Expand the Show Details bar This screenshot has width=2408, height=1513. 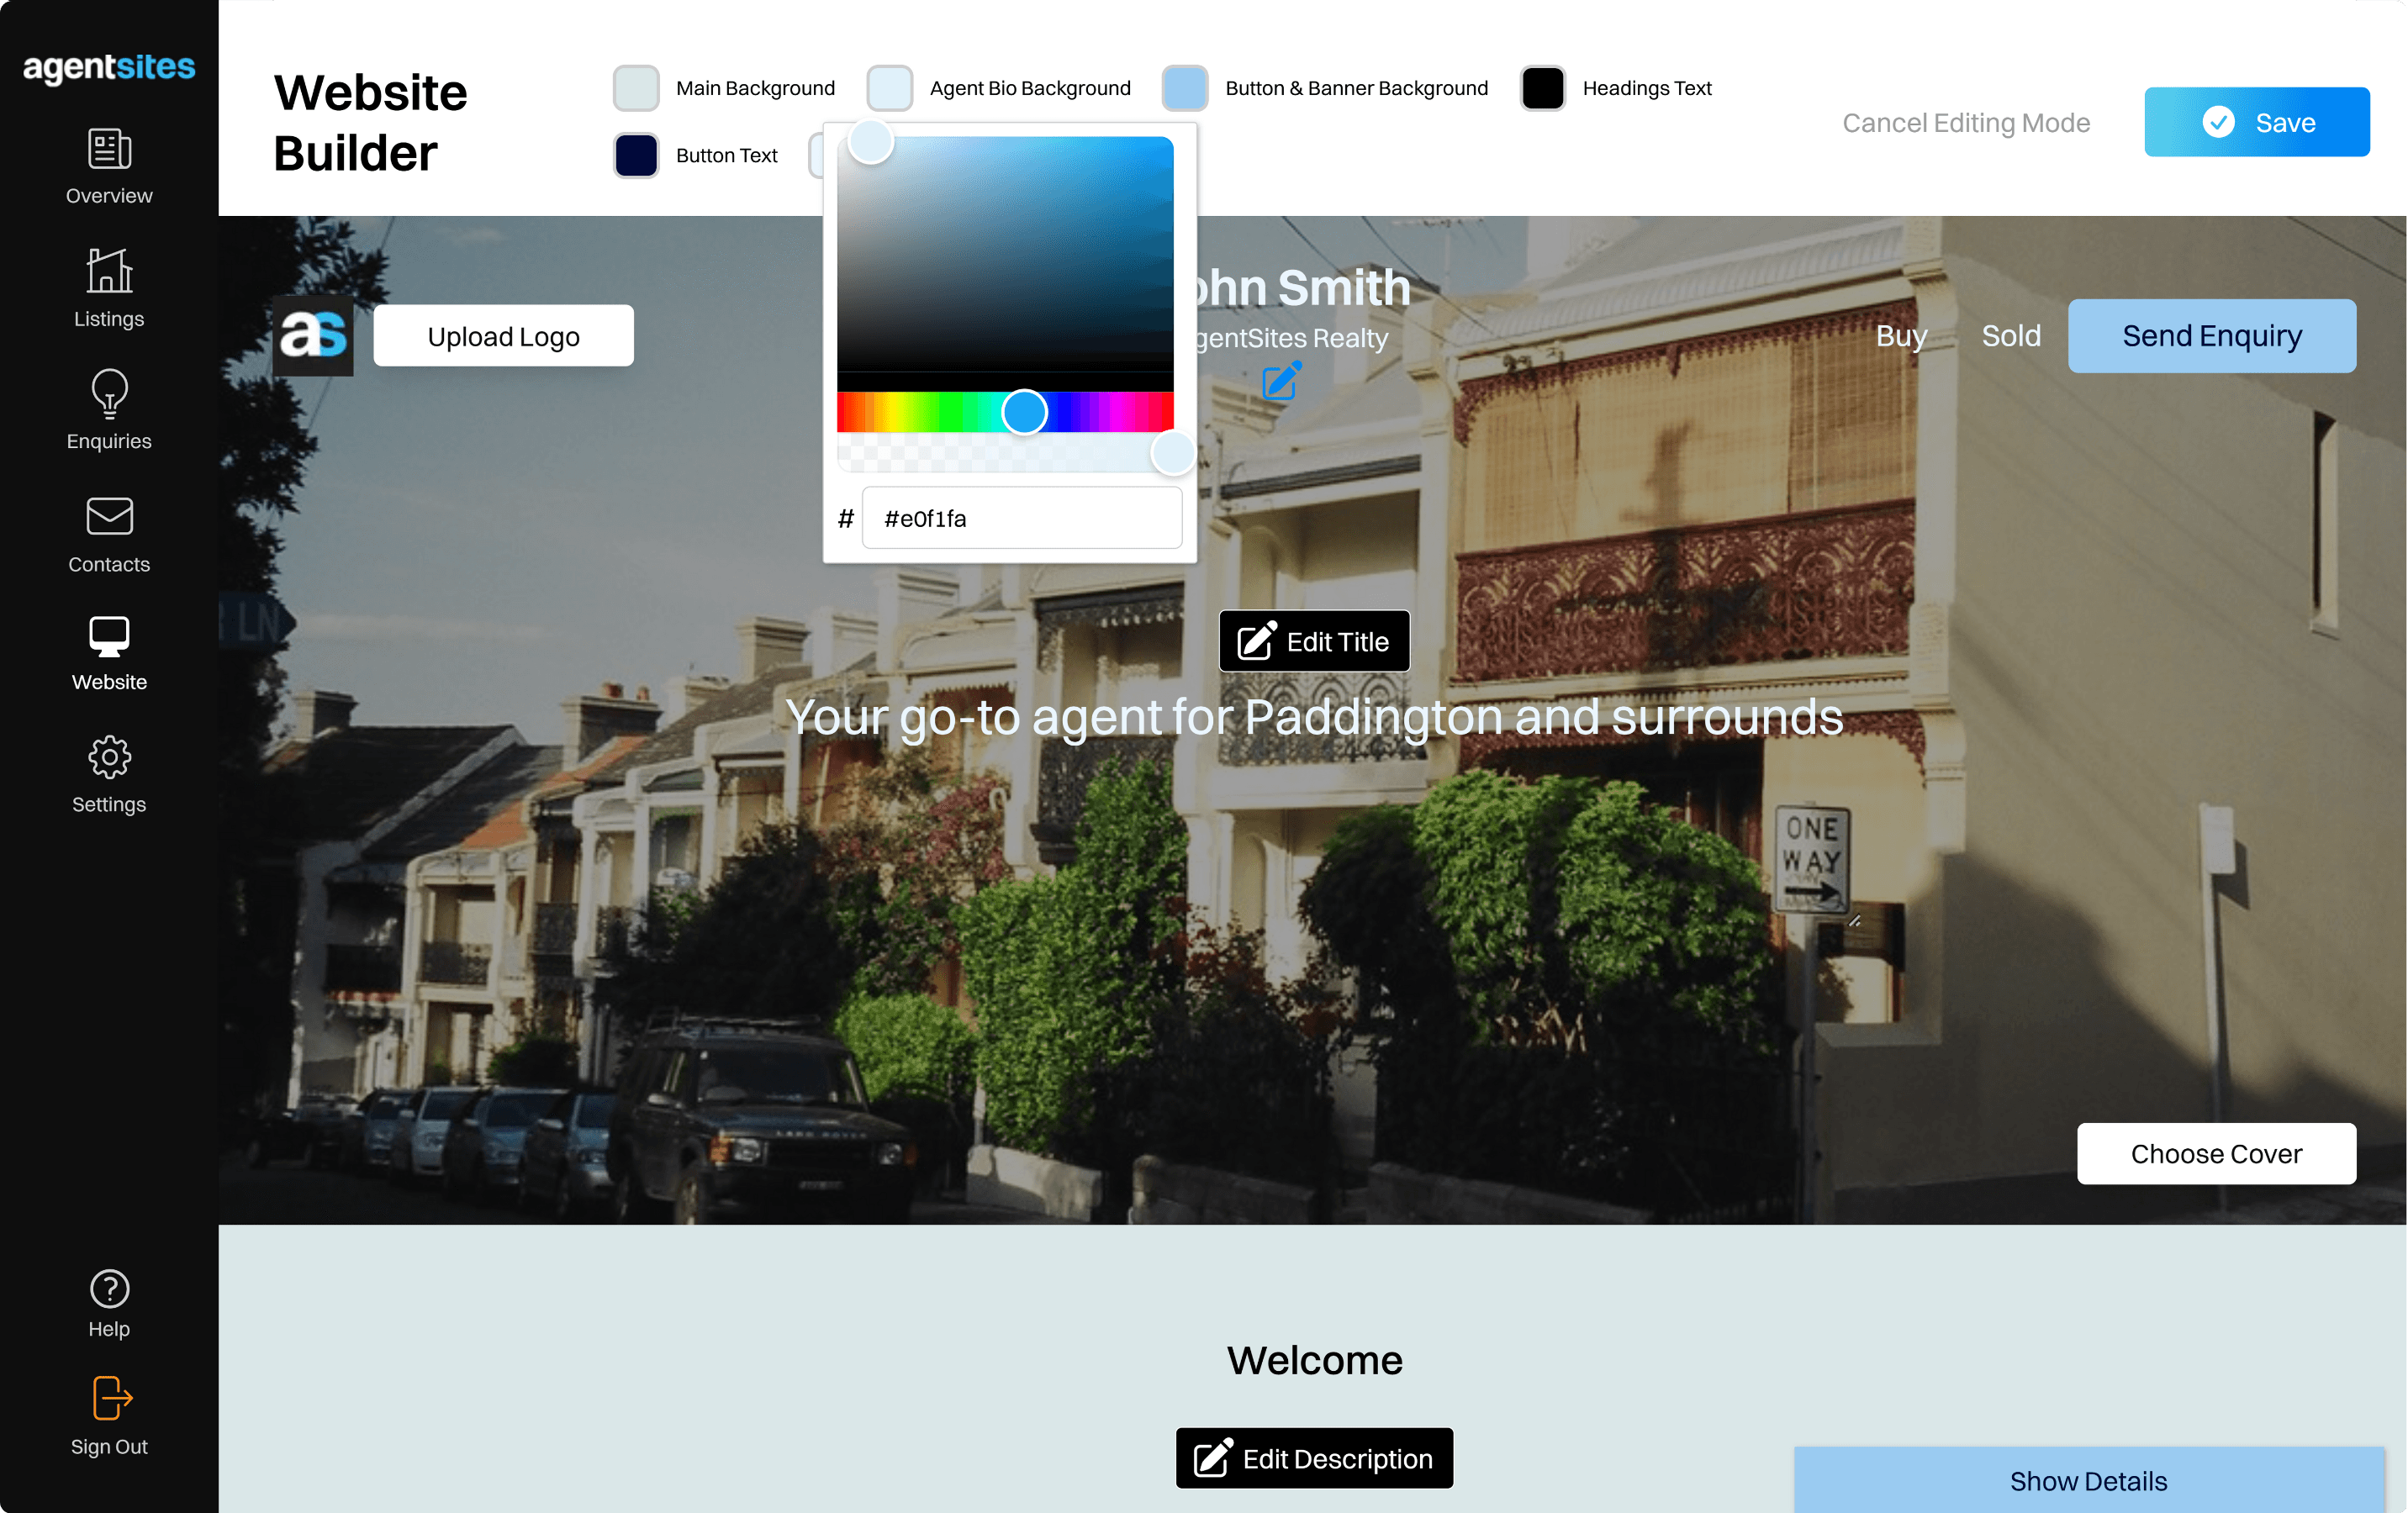point(2088,1480)
